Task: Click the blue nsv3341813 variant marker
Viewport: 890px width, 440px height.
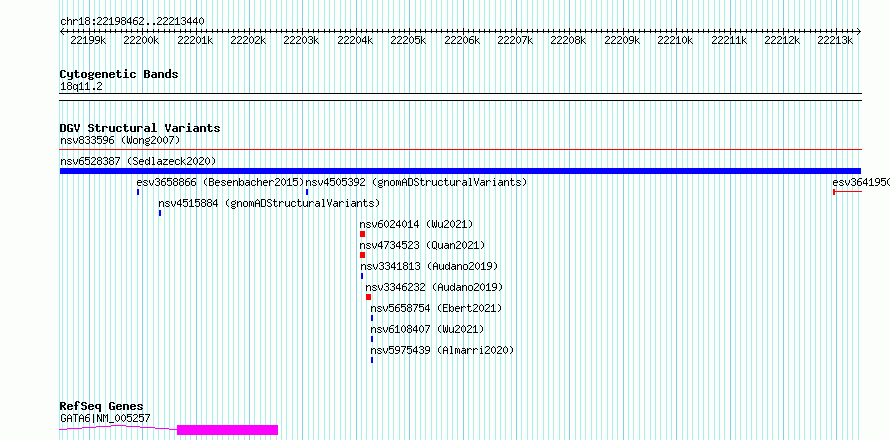Action: 362,276
